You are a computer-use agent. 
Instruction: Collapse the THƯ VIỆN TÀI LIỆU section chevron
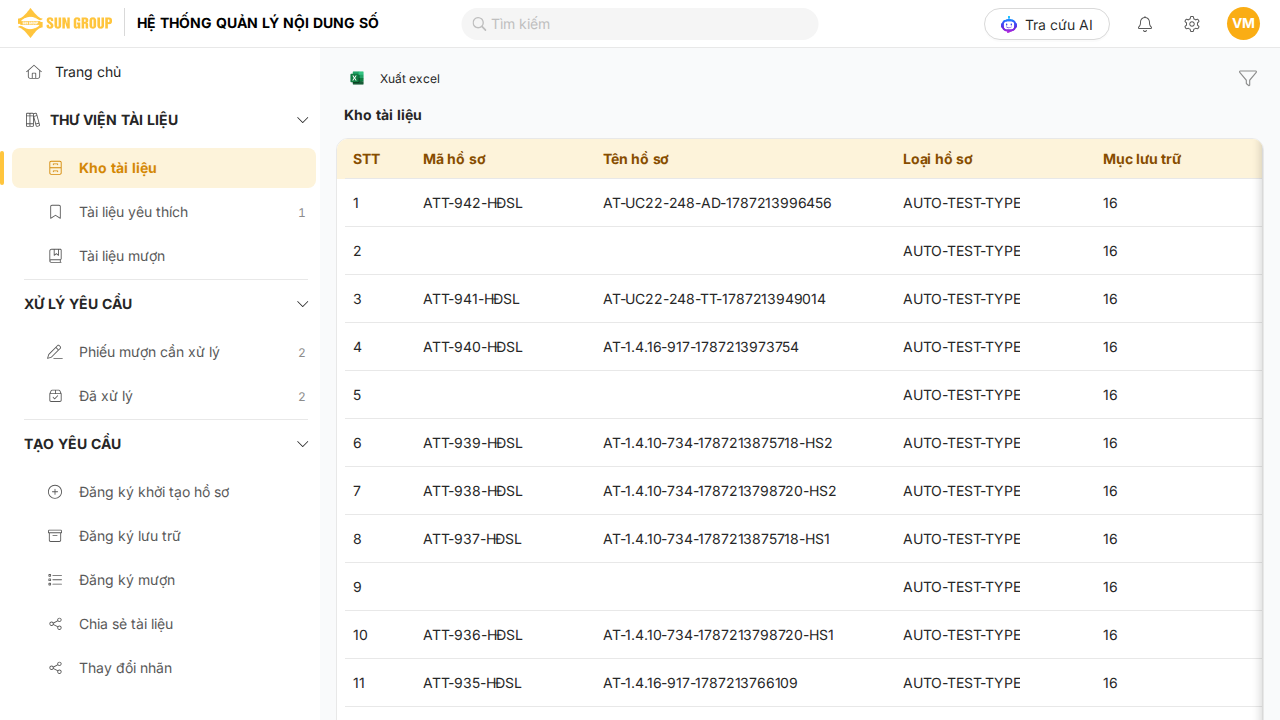(303, 120)
